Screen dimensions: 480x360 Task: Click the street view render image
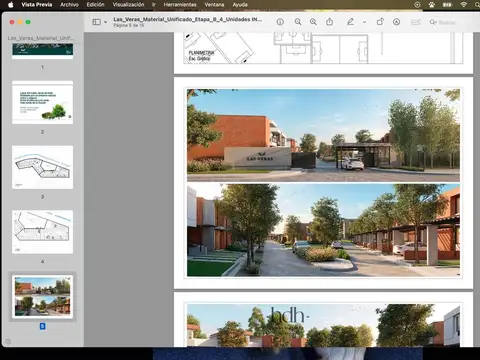[x=323, y=230]
